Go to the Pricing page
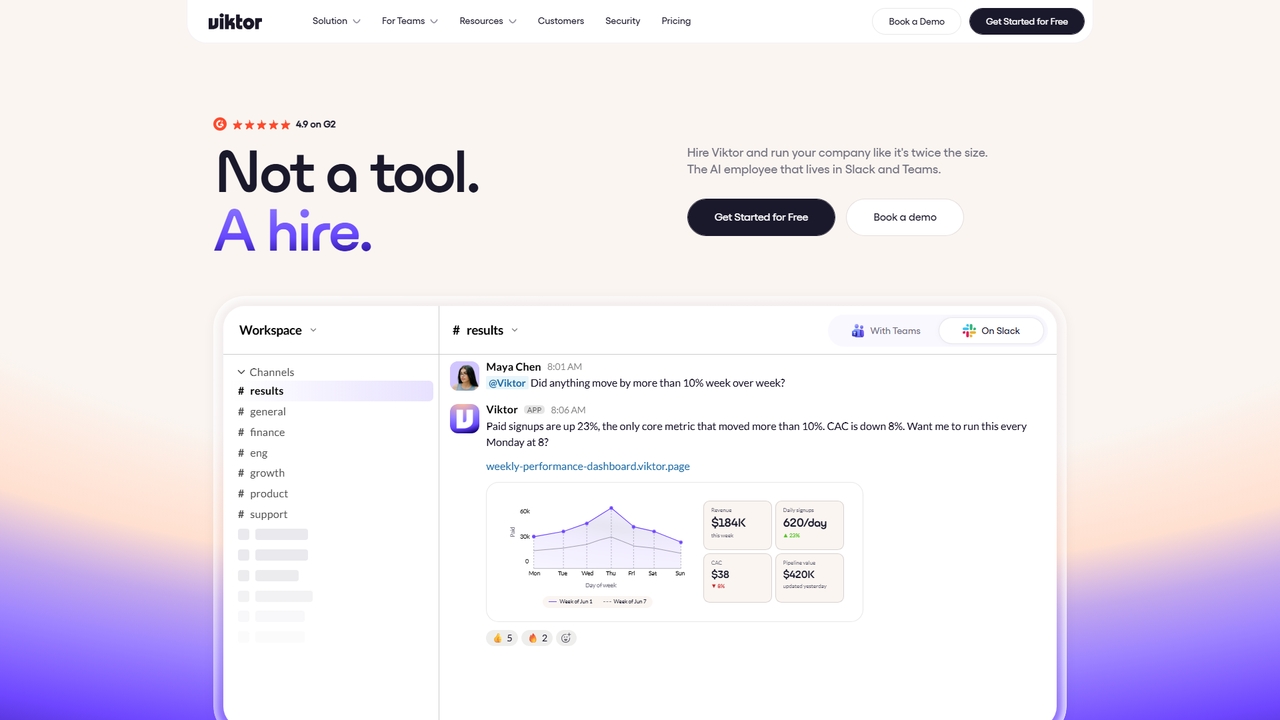The height and width of the screenshot is (720, 1280). click(x=676, y=21)
